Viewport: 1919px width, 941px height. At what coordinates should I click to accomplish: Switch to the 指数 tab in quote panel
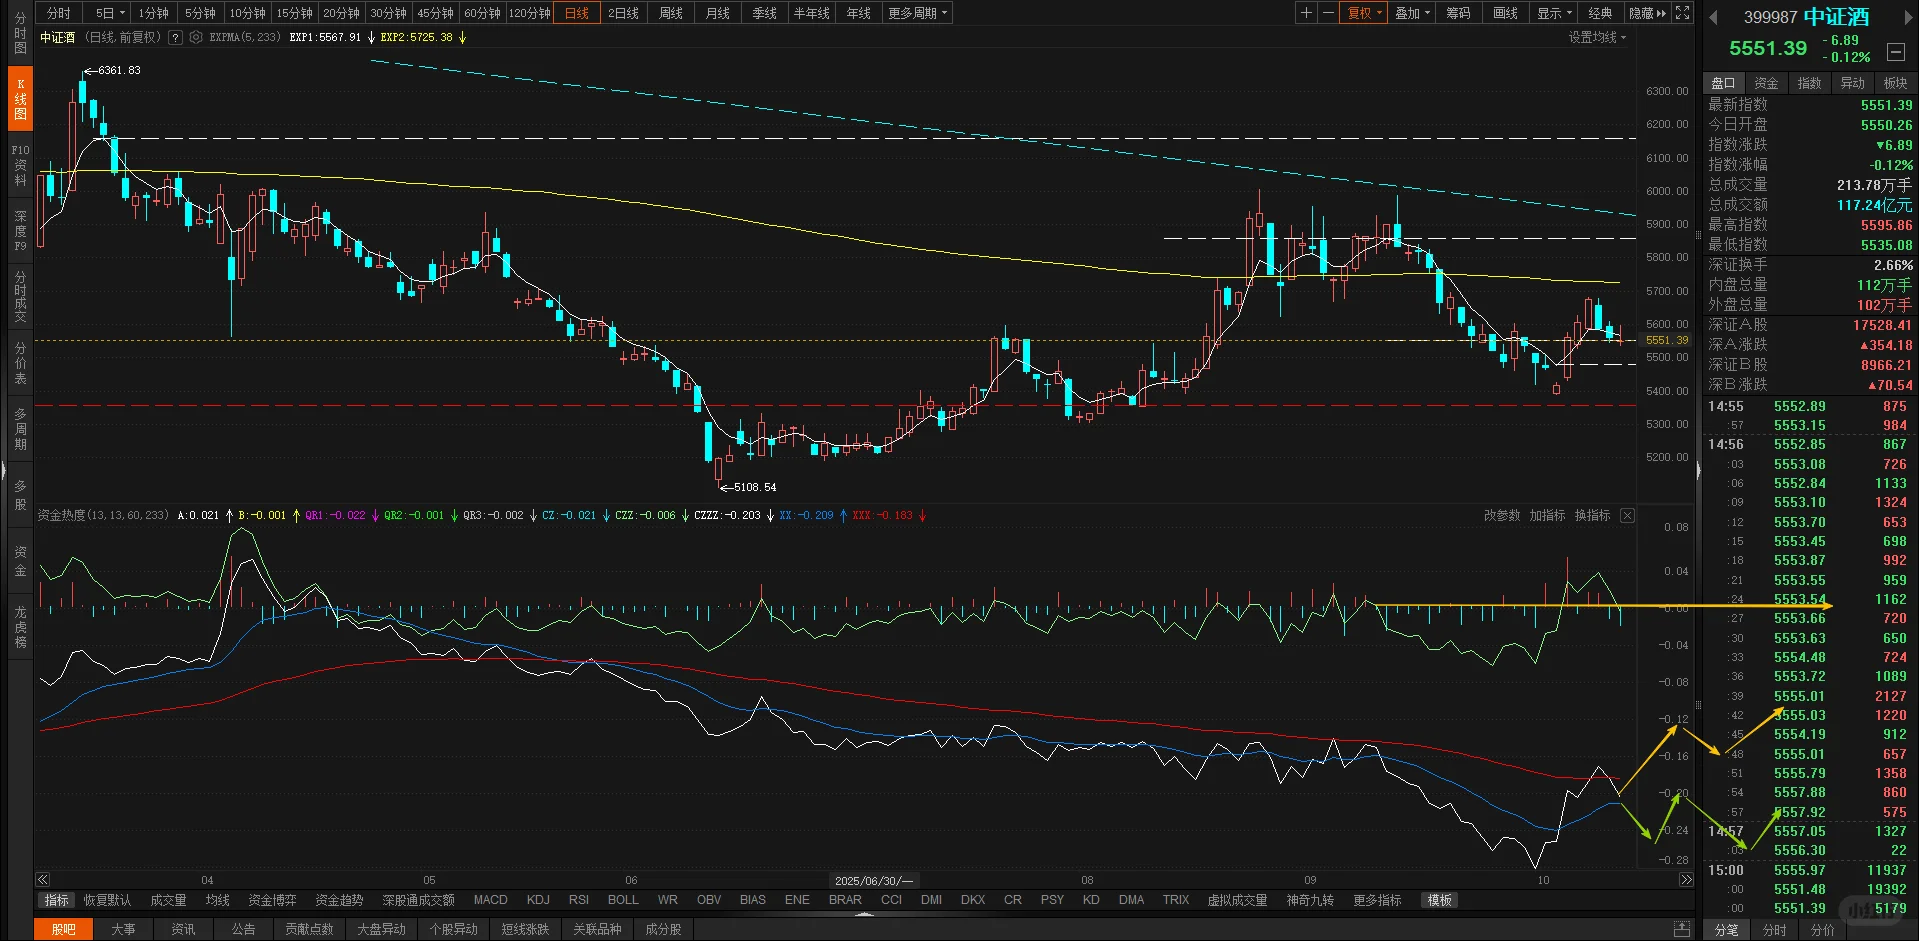(1809, 83)
